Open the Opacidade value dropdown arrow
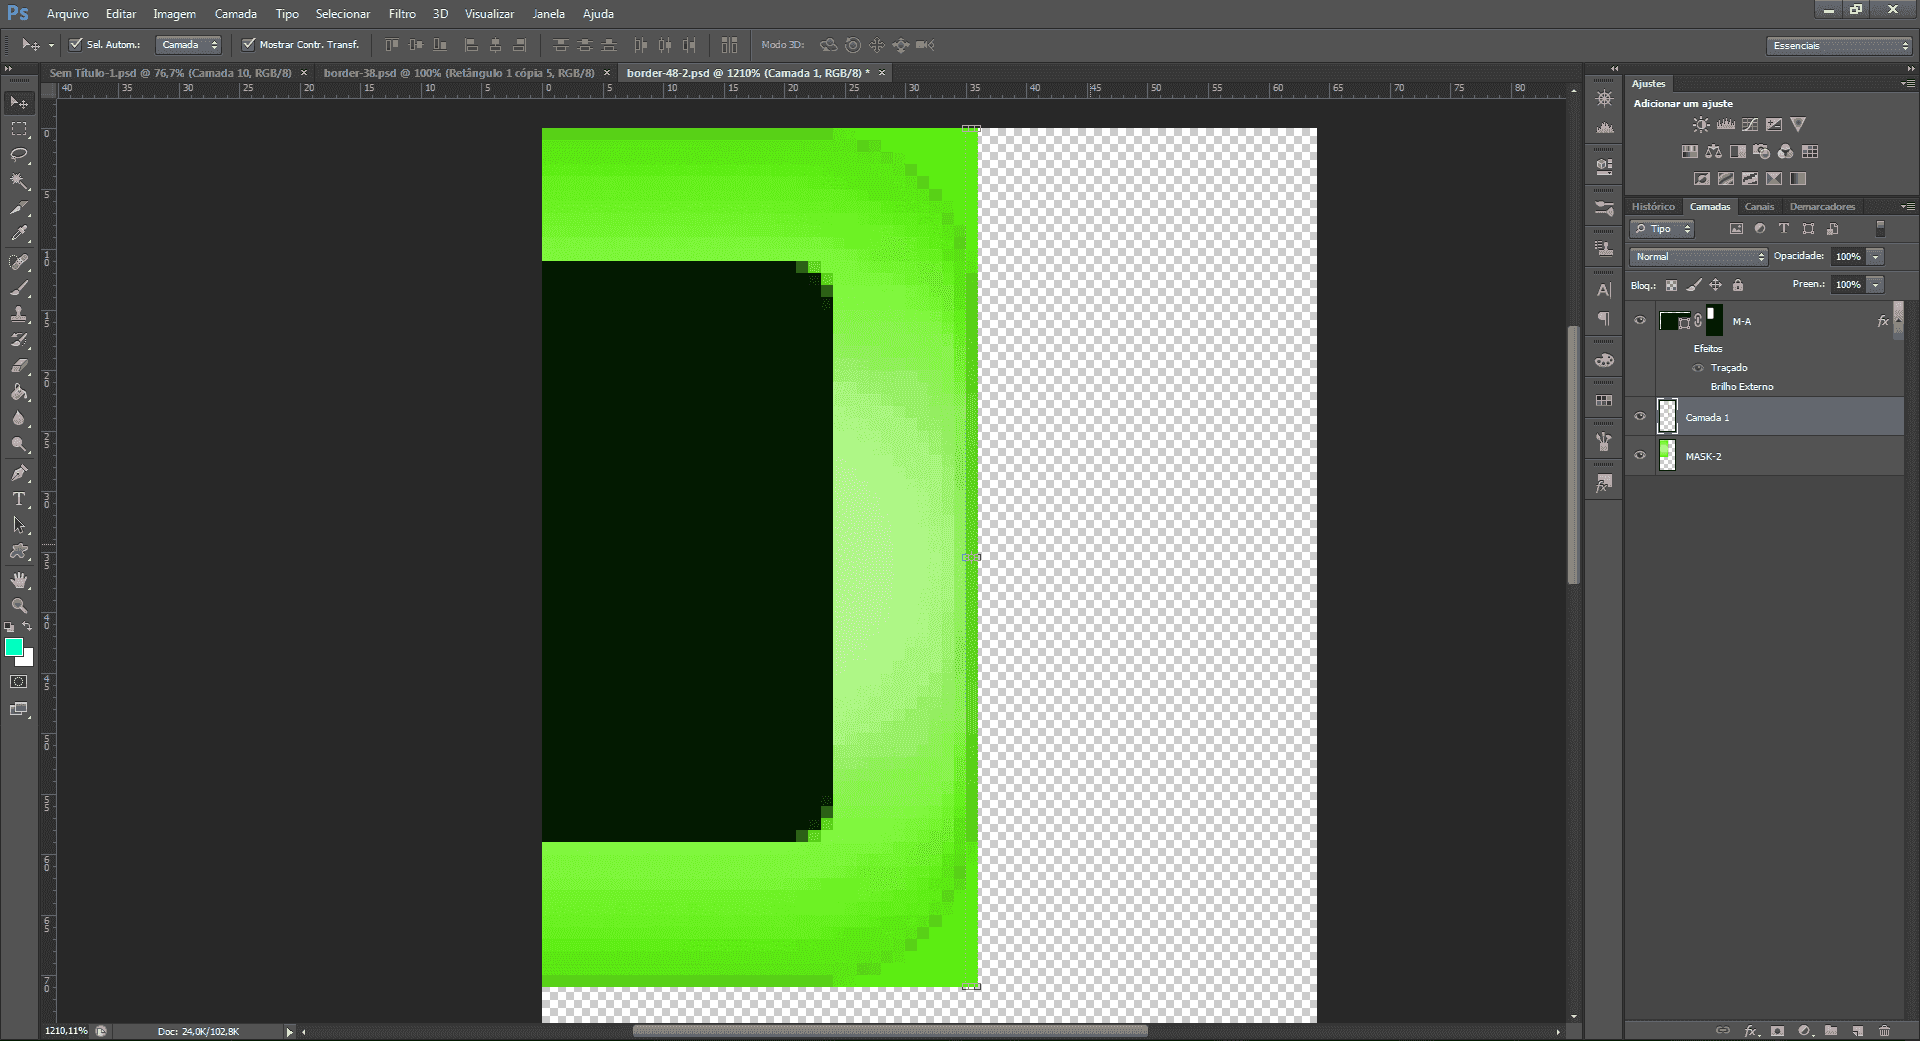Image resolution: width=1920 pixels, height=1041 pixels. (x=1876, y=257)
